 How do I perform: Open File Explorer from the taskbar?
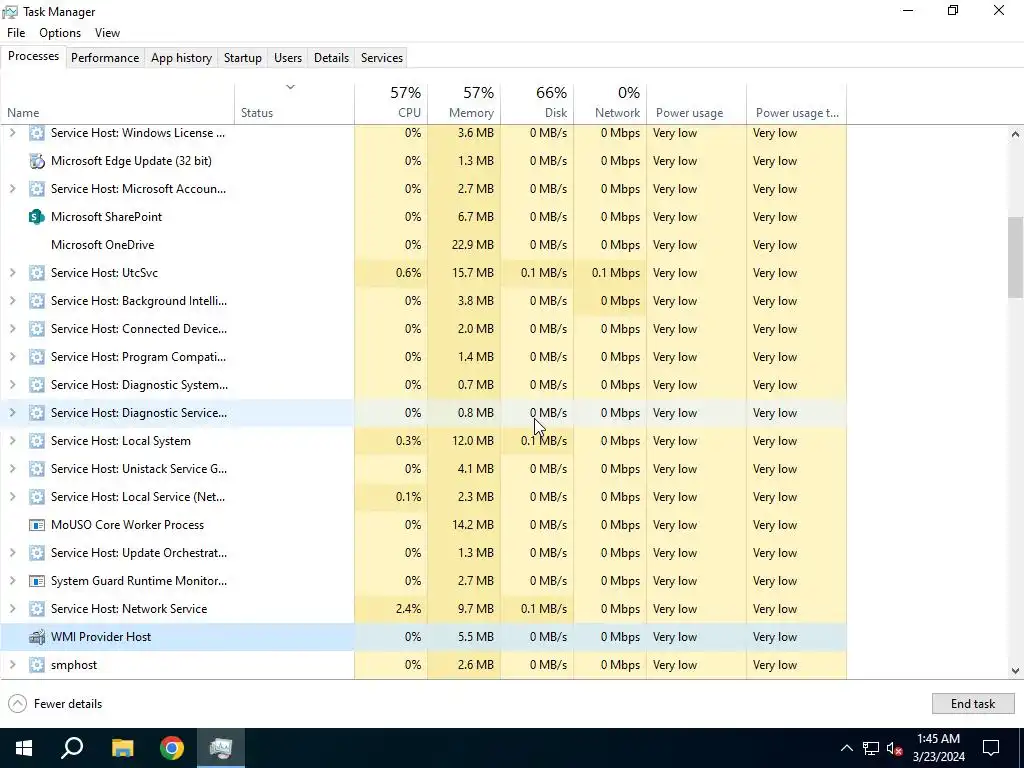(122, 748)
